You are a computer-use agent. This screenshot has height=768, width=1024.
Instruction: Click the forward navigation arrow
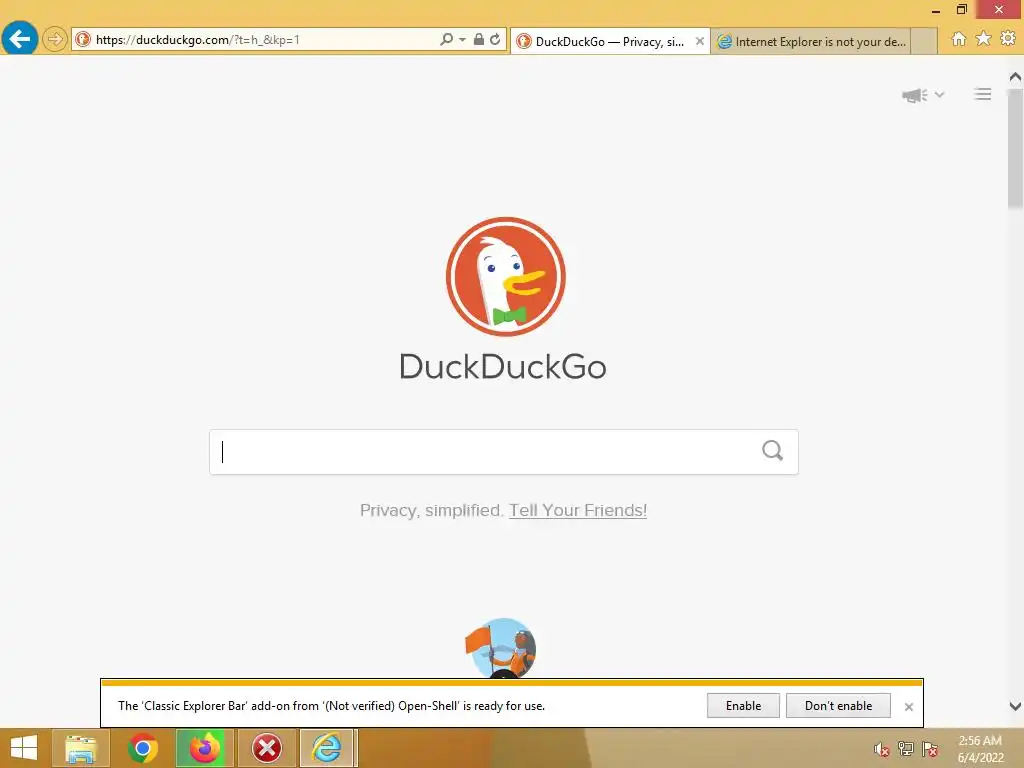click(55, 40)
